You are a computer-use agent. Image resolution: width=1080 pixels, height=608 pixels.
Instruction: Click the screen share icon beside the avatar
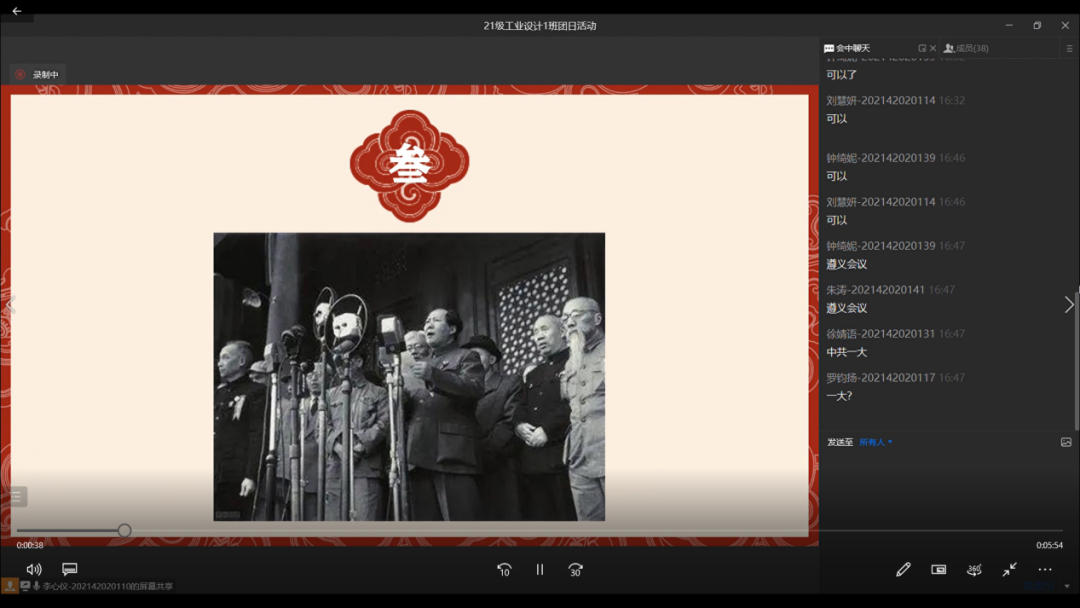[x=25, y=586]
